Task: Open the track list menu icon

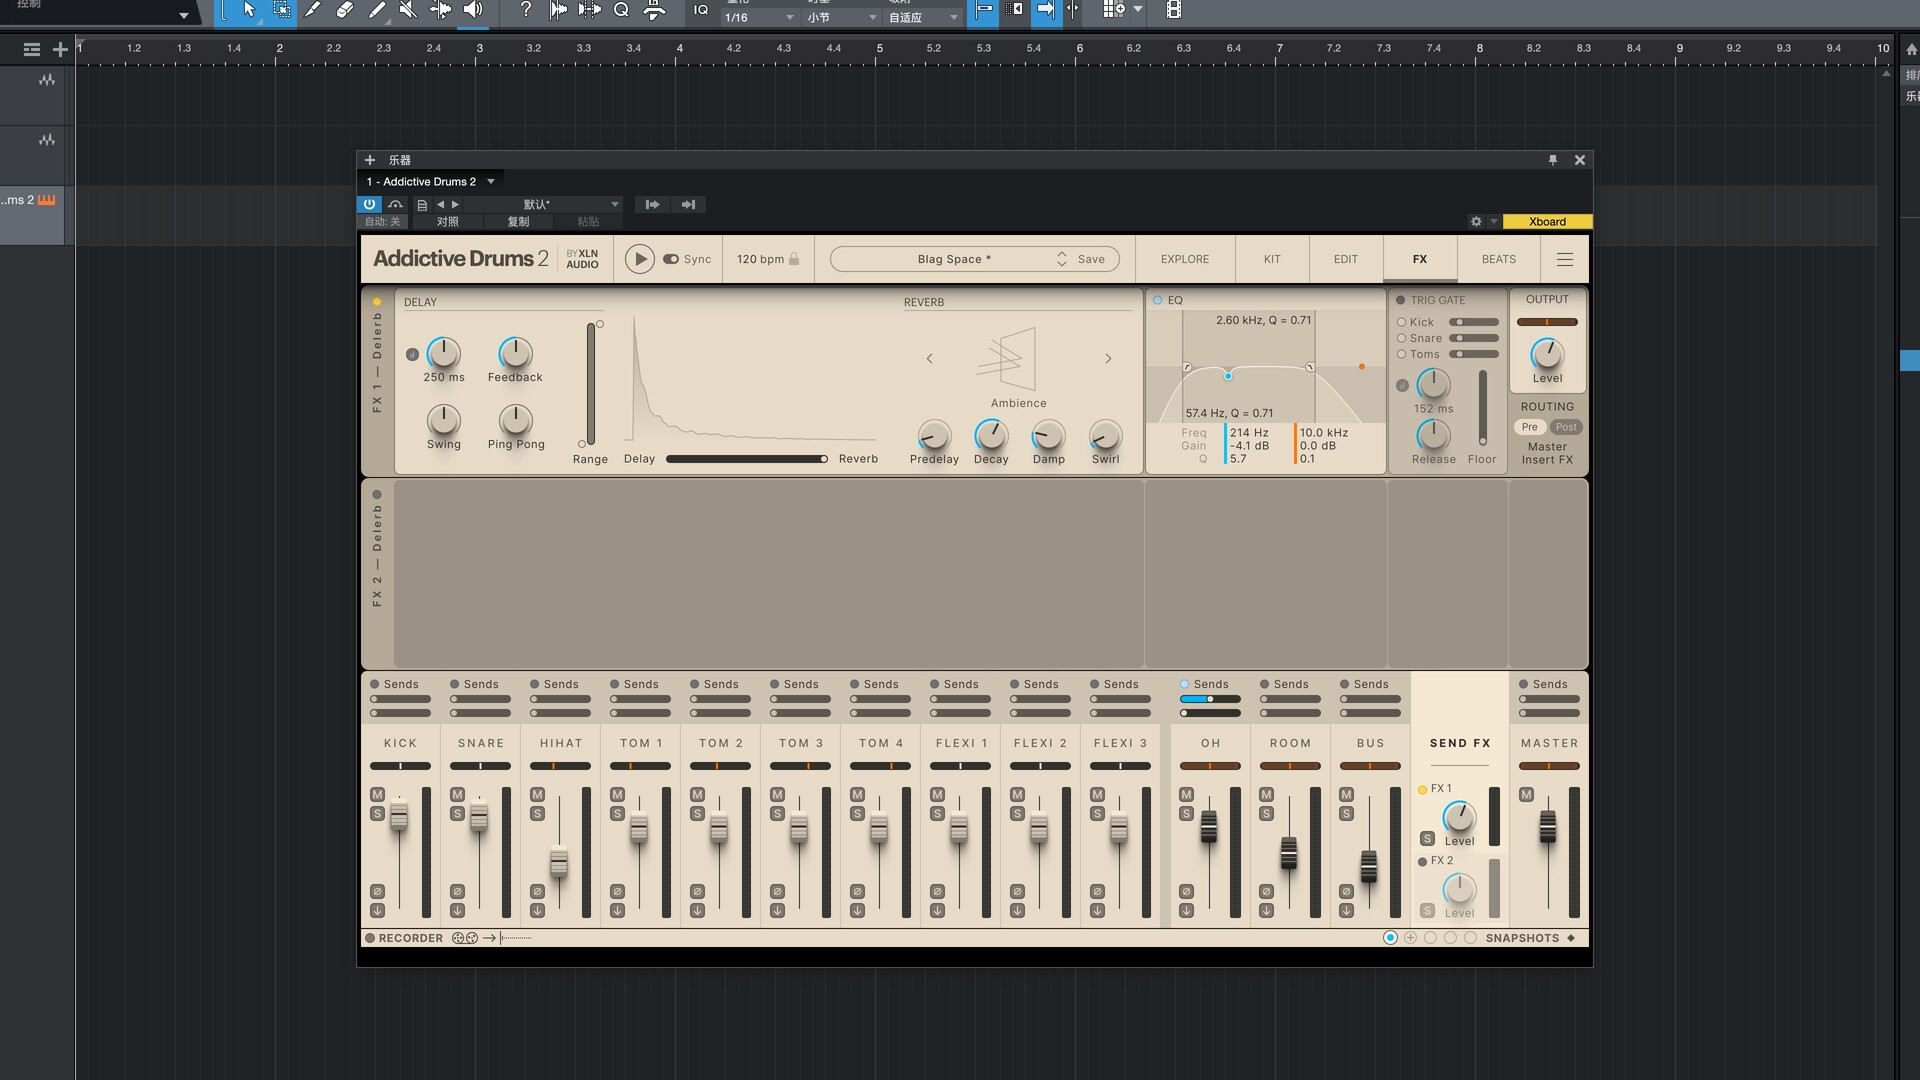Action: coord(32,49)
